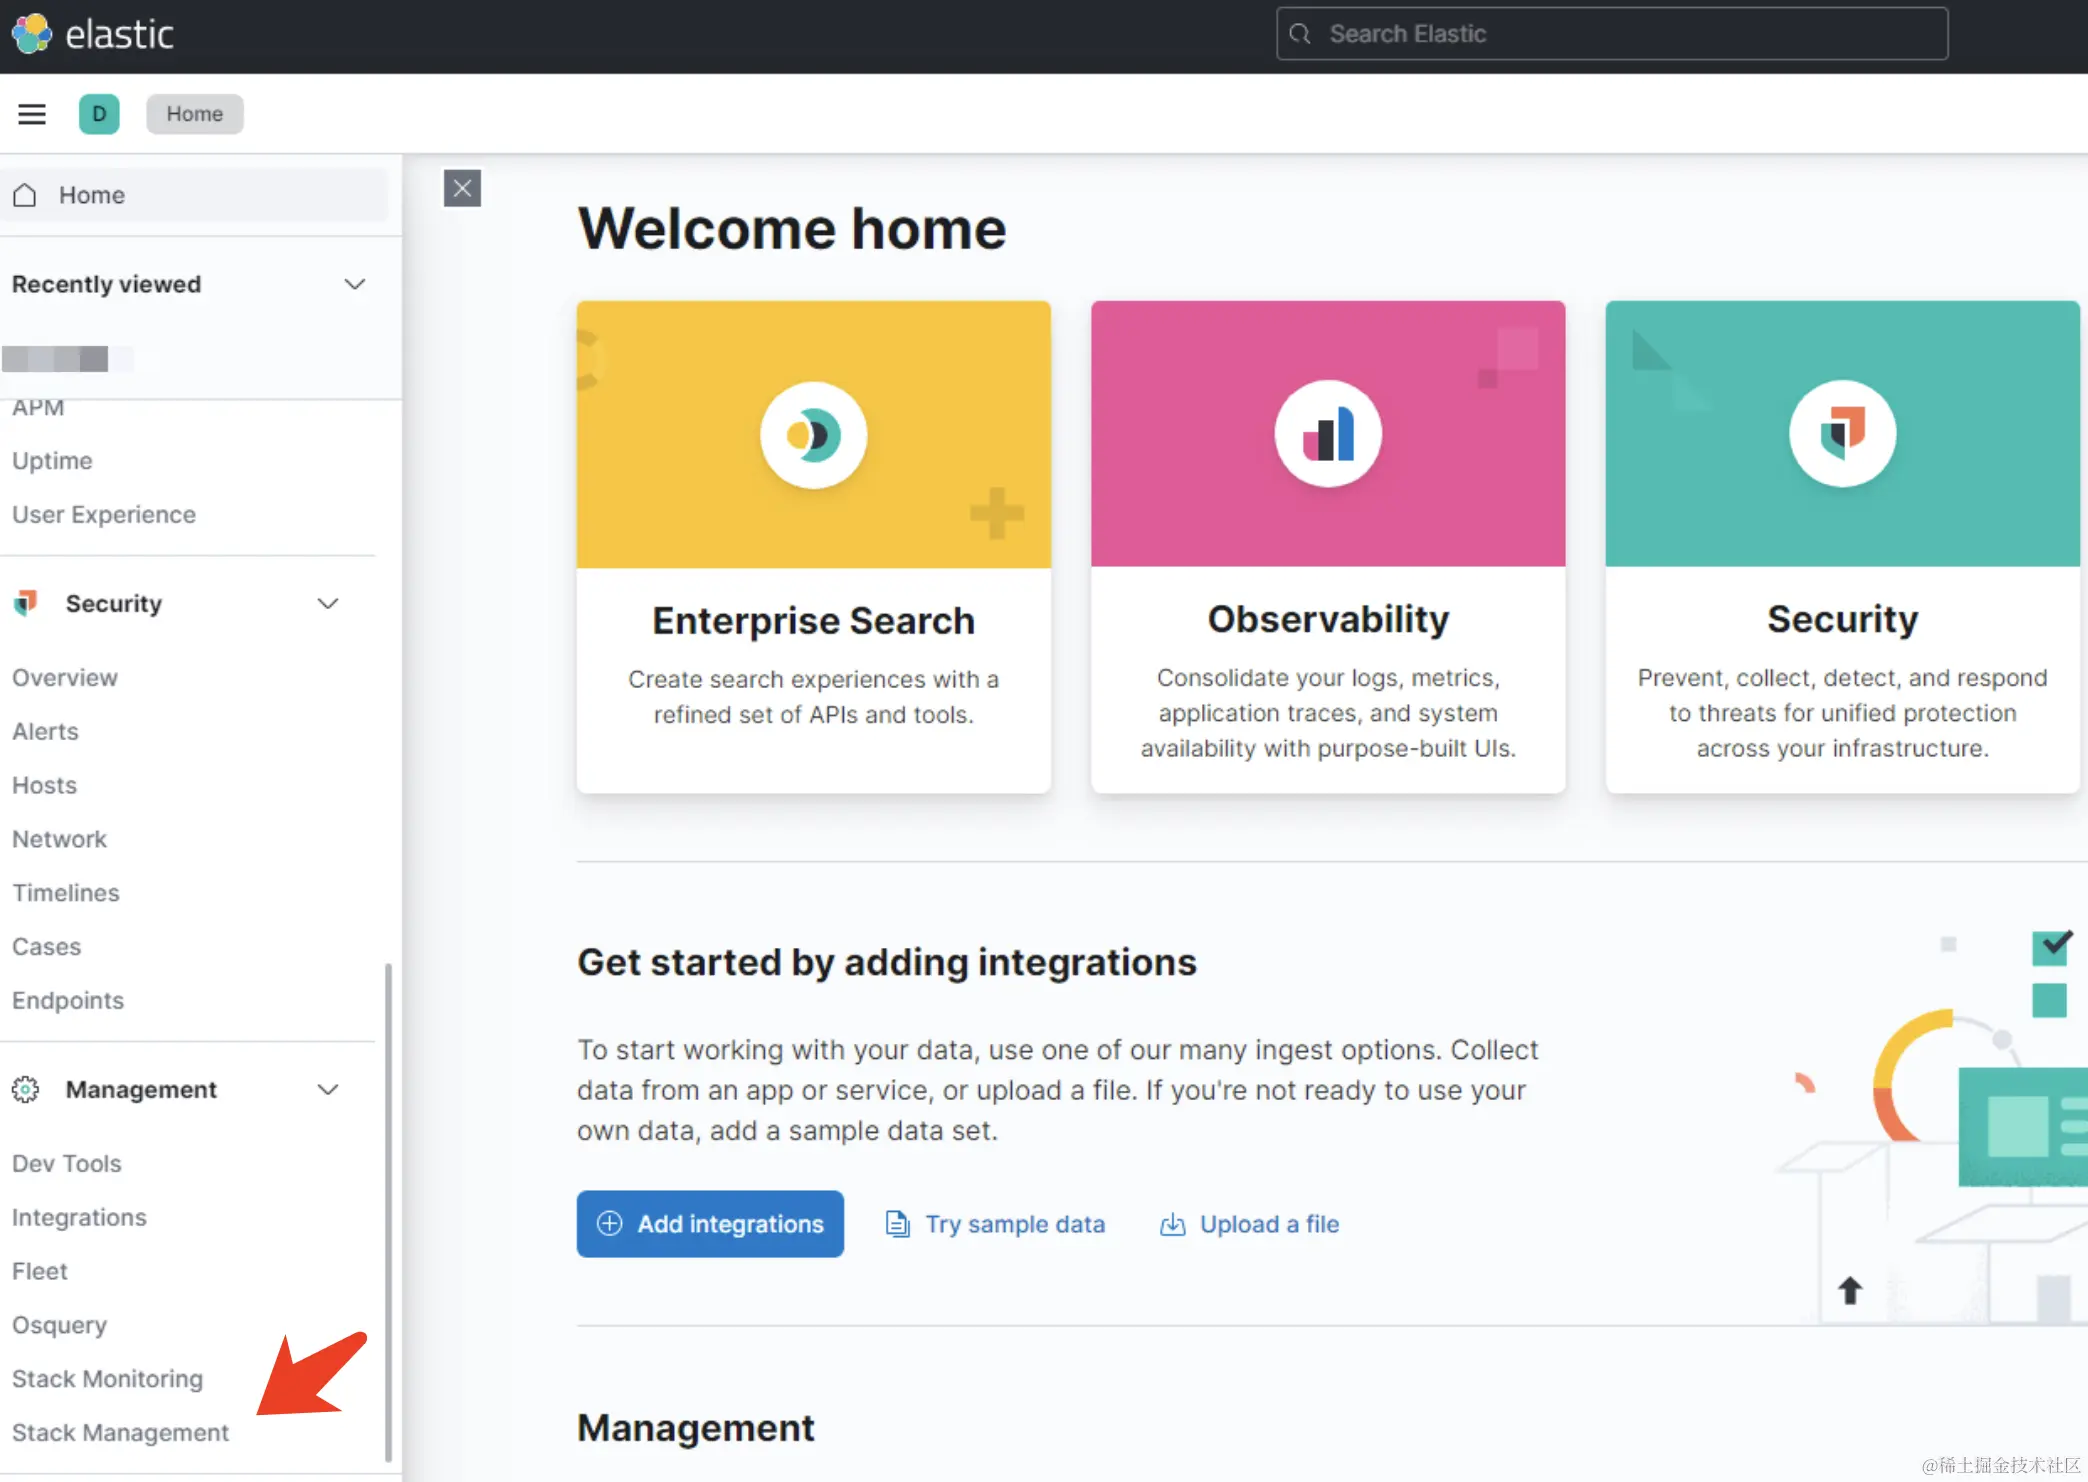Open Security Overview link
Viewport: 2088px width, 1482px height.
pos(65,678)
